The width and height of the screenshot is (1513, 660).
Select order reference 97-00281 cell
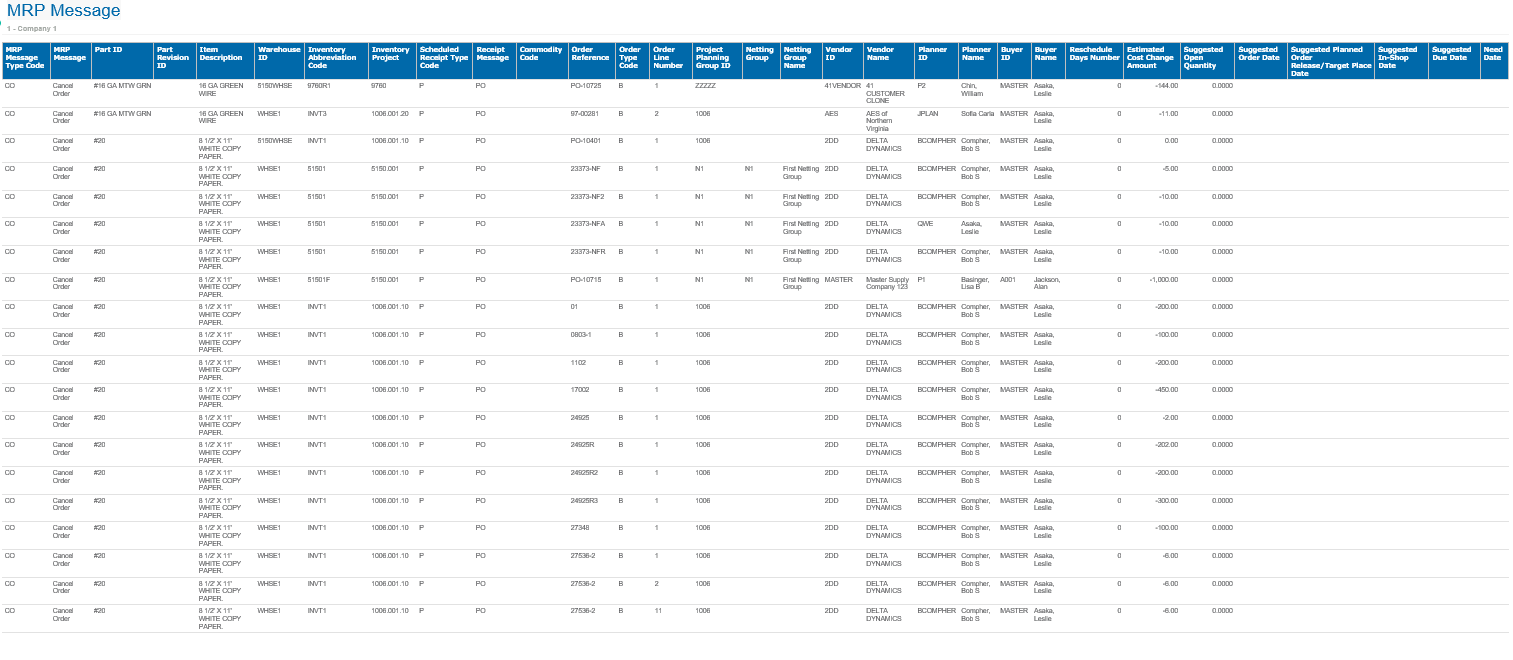click(x=584, y=114)
